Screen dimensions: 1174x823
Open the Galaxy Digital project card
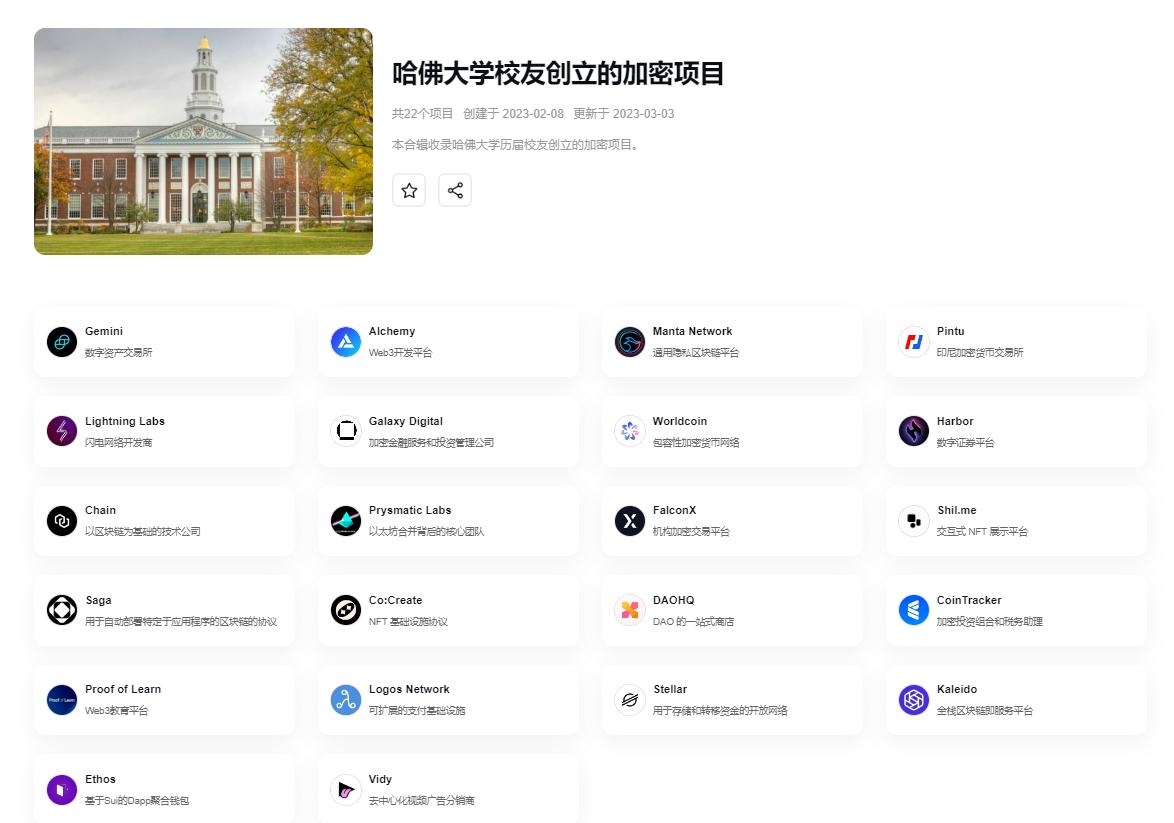click(x=448, y=431)
